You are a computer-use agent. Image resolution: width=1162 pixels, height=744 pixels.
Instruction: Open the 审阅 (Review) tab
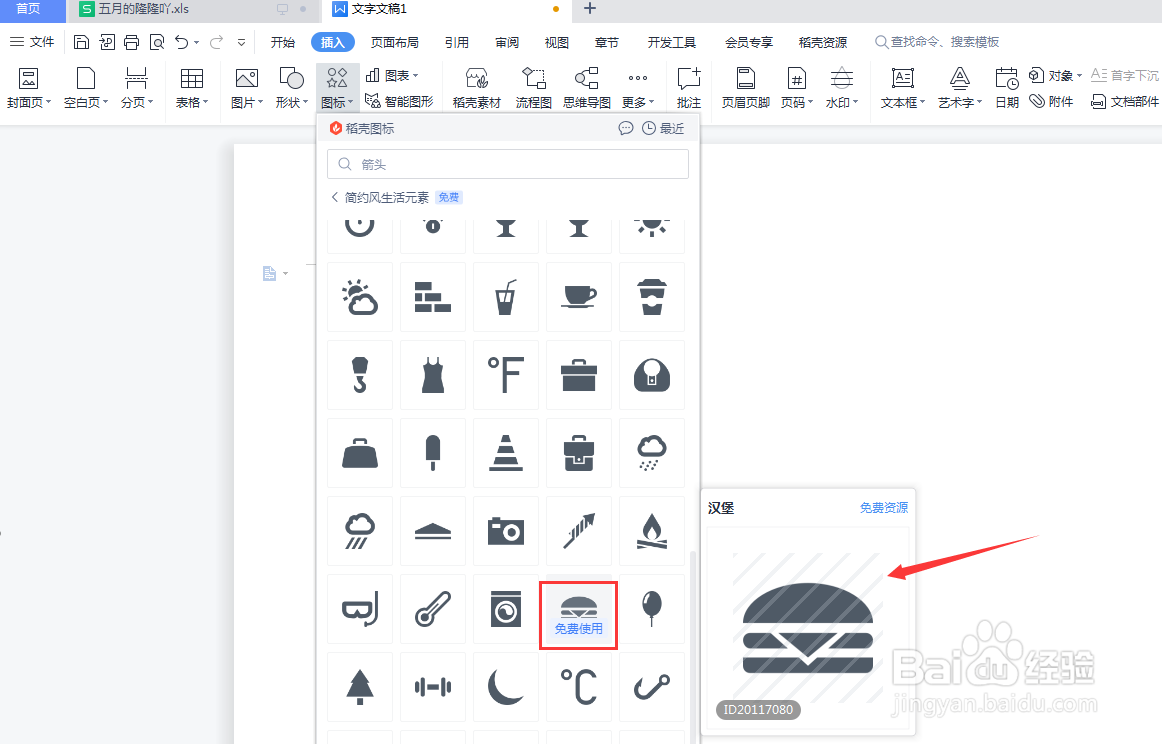click(x=505, y=41)
